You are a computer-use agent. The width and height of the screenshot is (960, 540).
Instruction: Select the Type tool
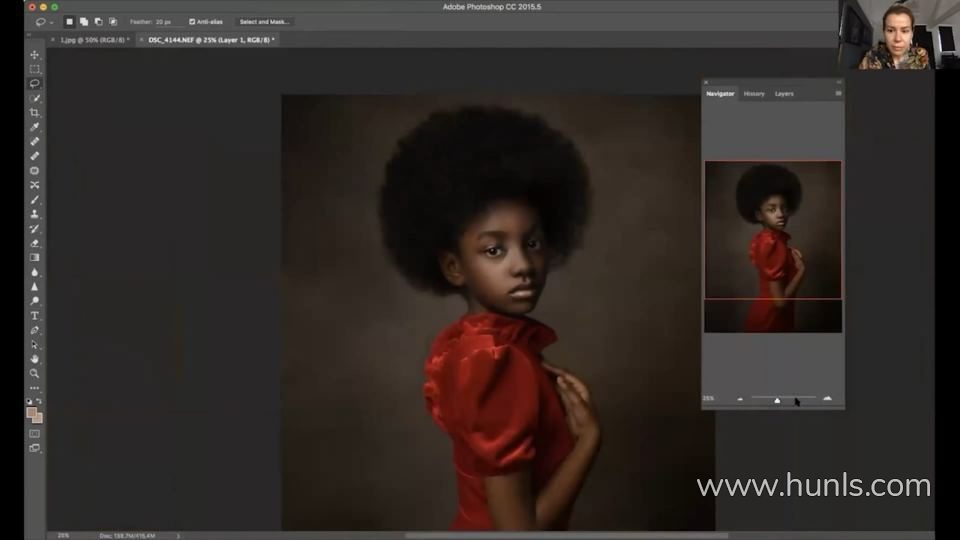click(x=35, y=315)
